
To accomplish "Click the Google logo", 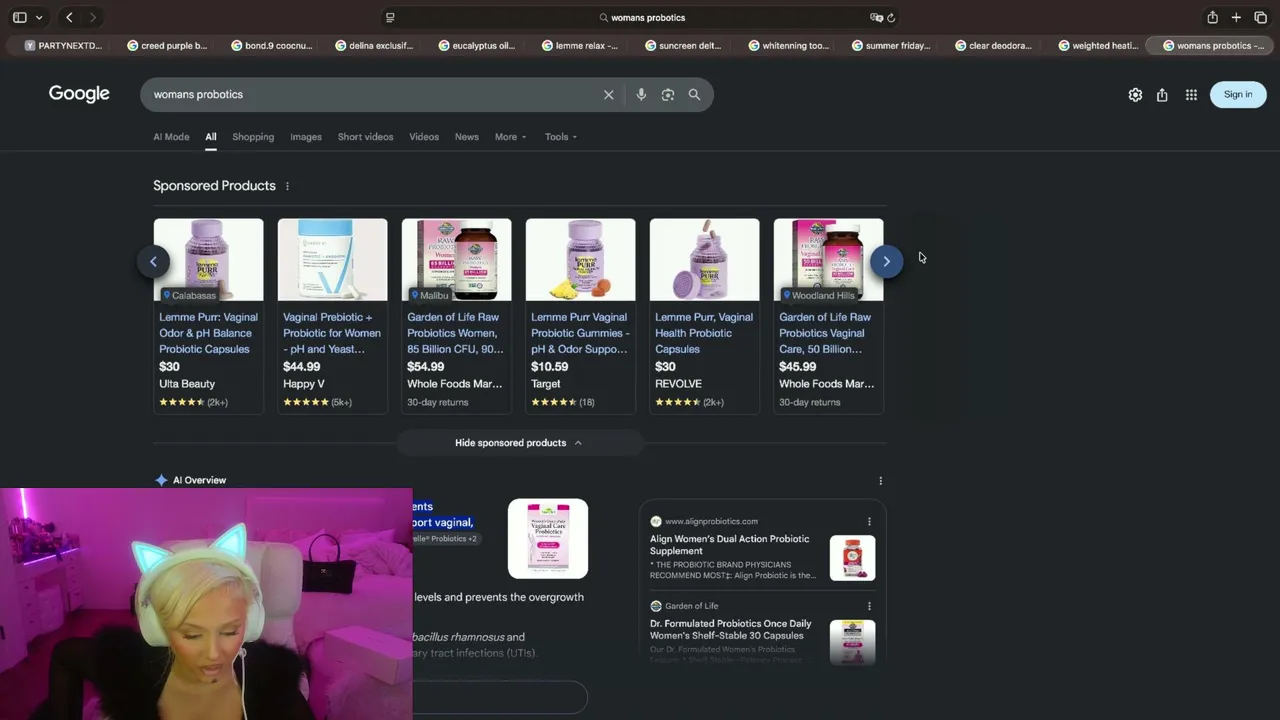I will tap(79, 94).
